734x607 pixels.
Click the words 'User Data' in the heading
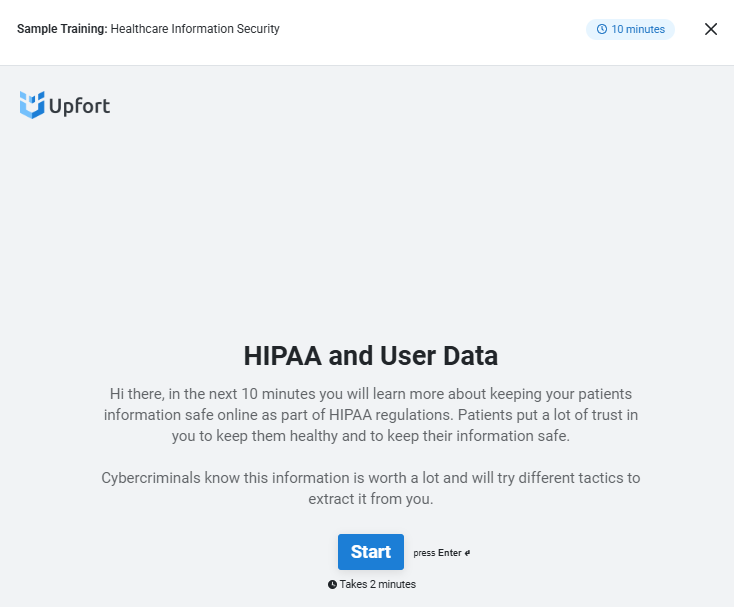pyautogui.click(x=439, y=355)
